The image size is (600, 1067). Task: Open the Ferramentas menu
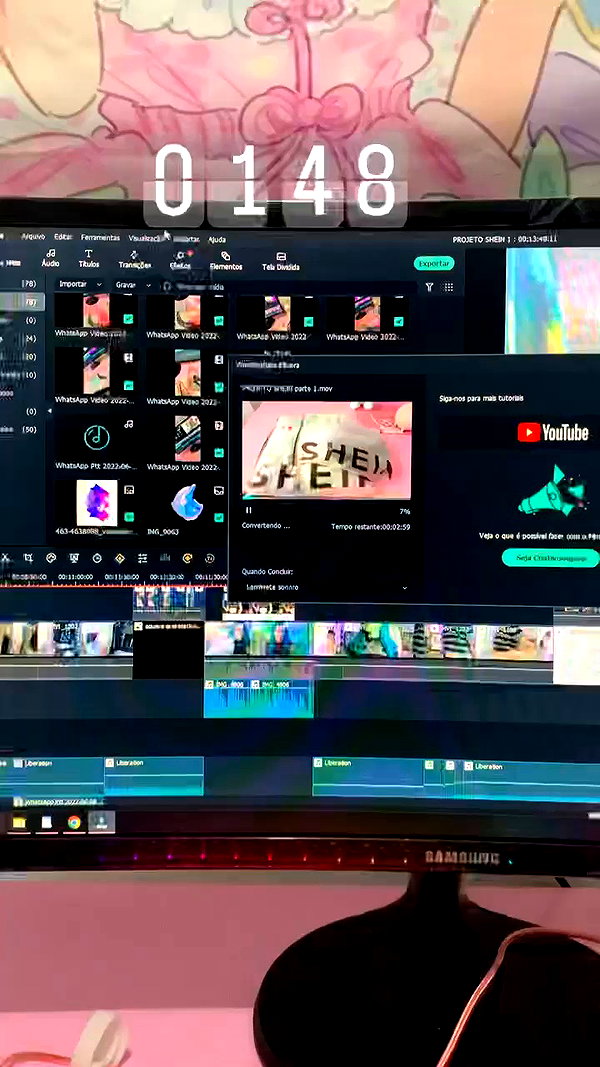[100, 237]
